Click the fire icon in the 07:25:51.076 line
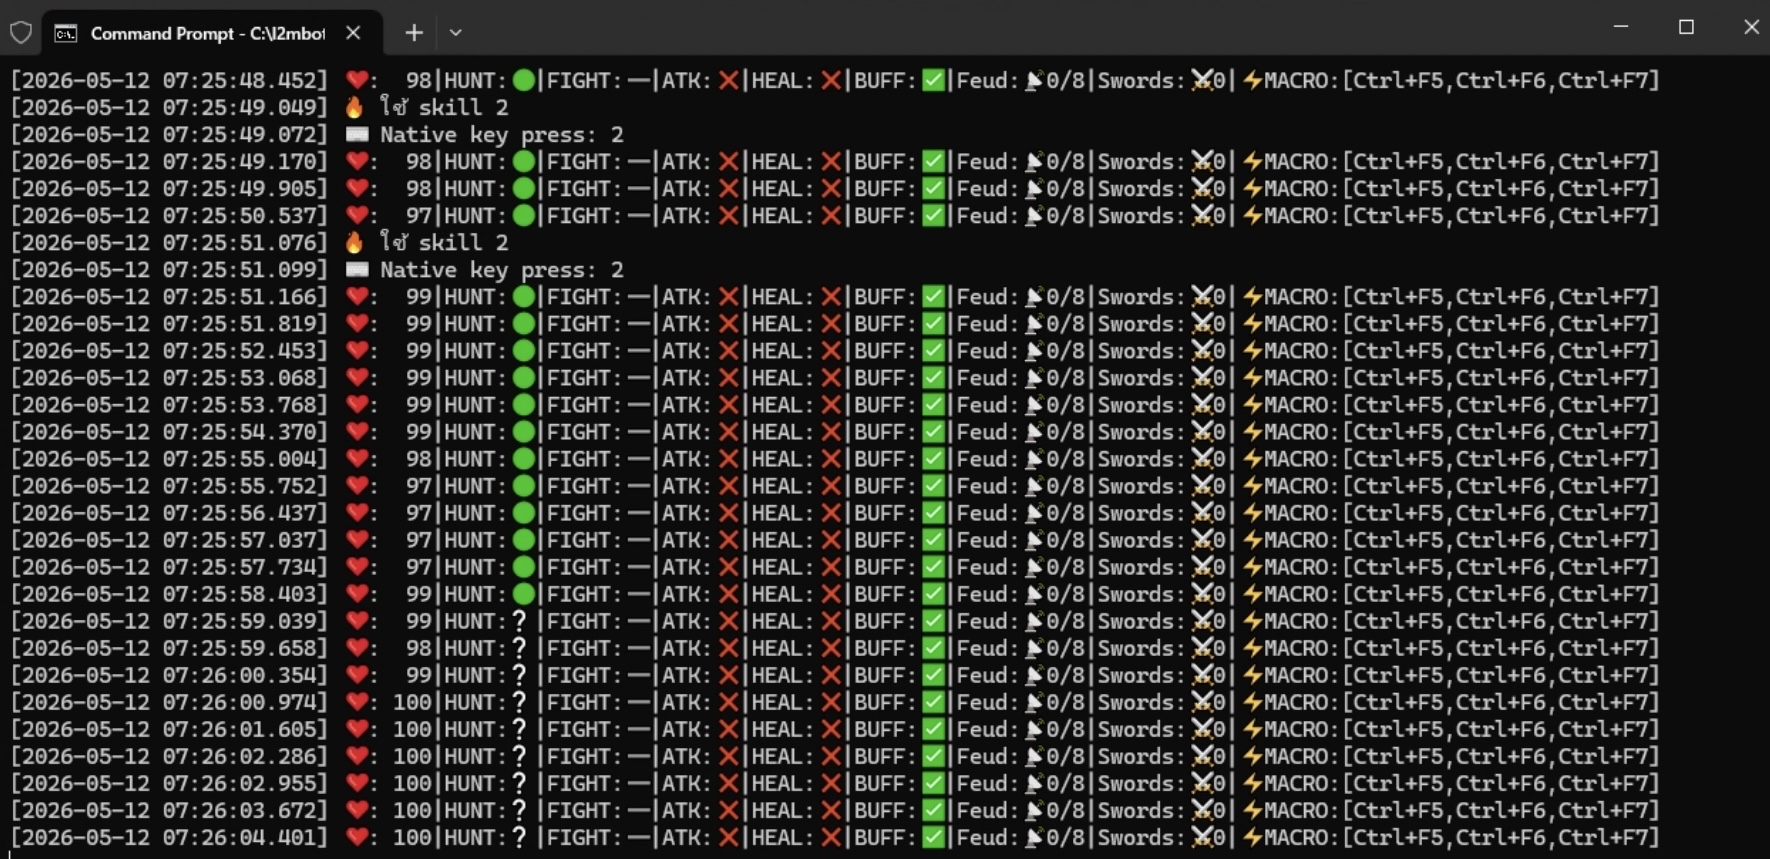This screenshot has height=859, width=1770. tap(355, 242)
